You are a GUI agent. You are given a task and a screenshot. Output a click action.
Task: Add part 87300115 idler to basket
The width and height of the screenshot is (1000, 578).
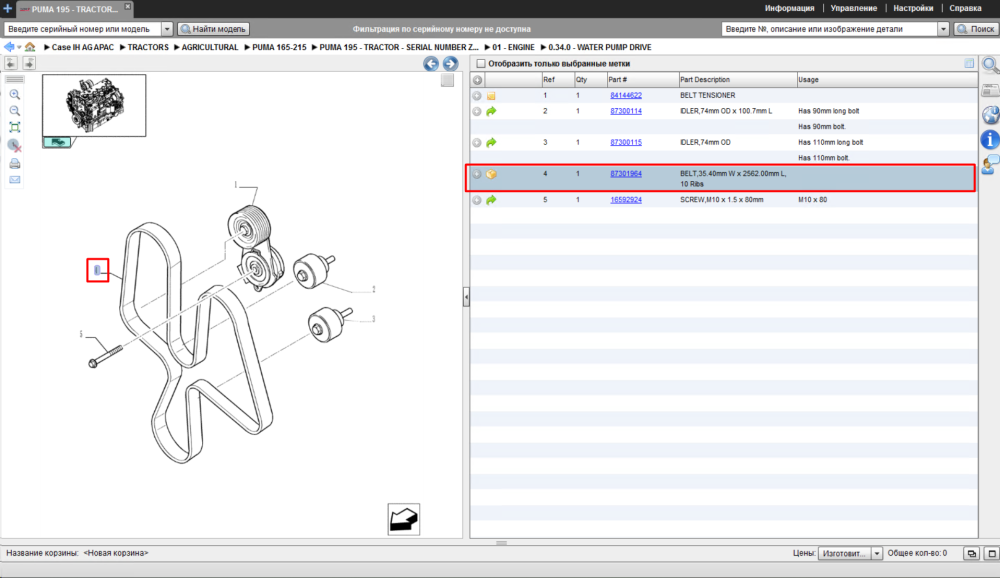tap(476, 142)
